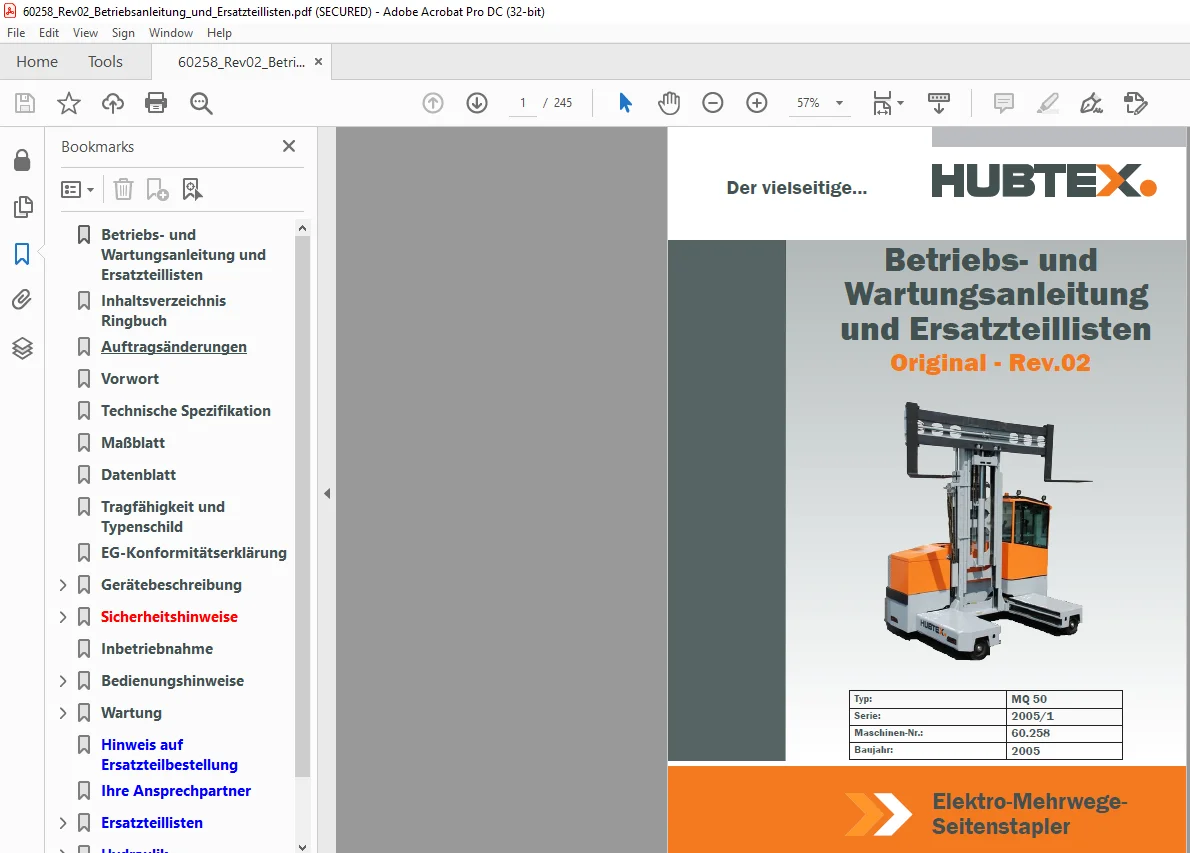Open the View menu
The width and height of the screenshot is (1190, 853).
pos(85,33)
